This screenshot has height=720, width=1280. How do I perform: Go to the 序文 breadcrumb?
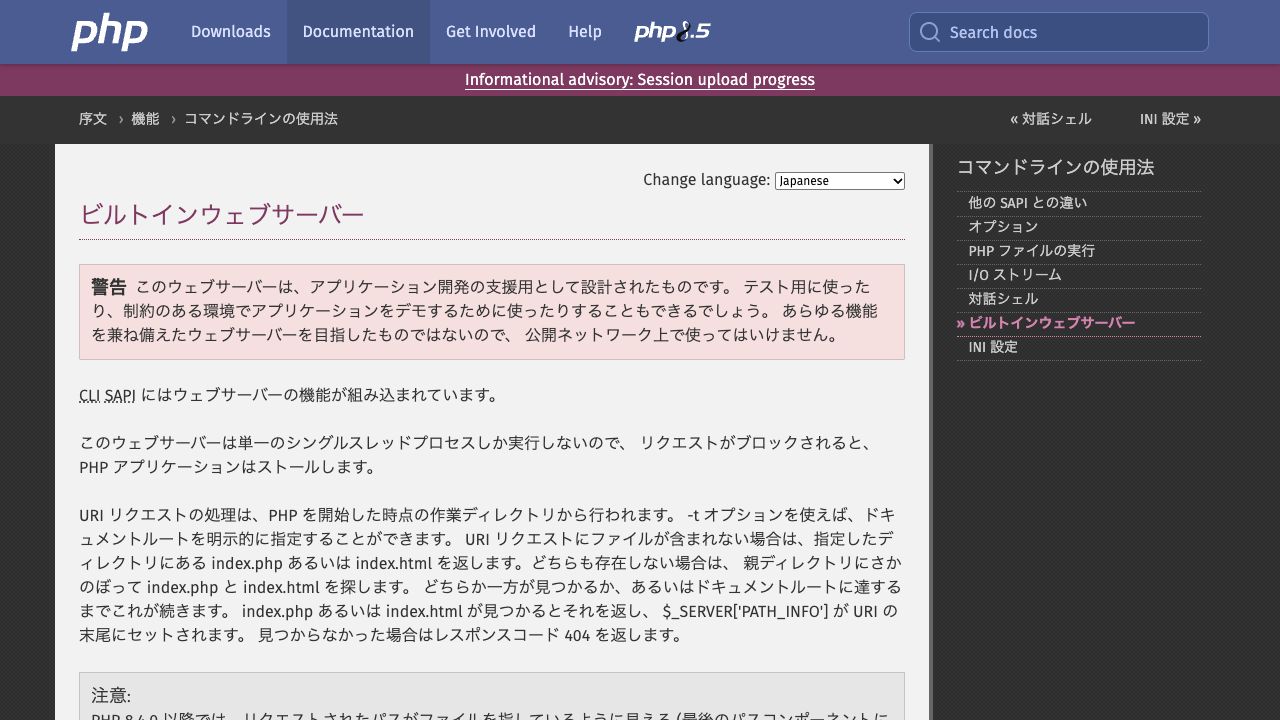point(93,119)
